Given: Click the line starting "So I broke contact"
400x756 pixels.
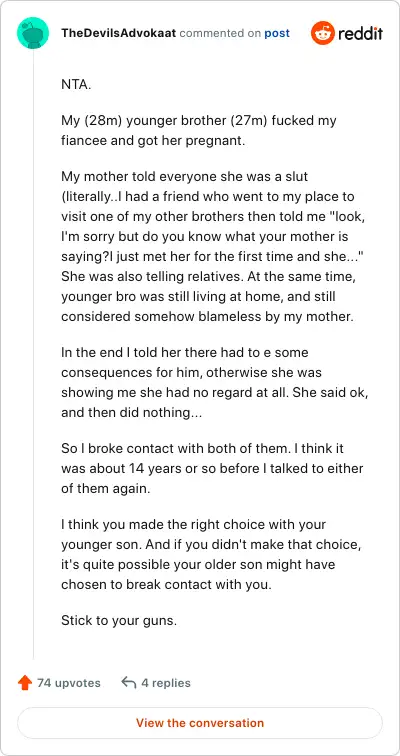Looking at the screenshot, I should (202, 448).
